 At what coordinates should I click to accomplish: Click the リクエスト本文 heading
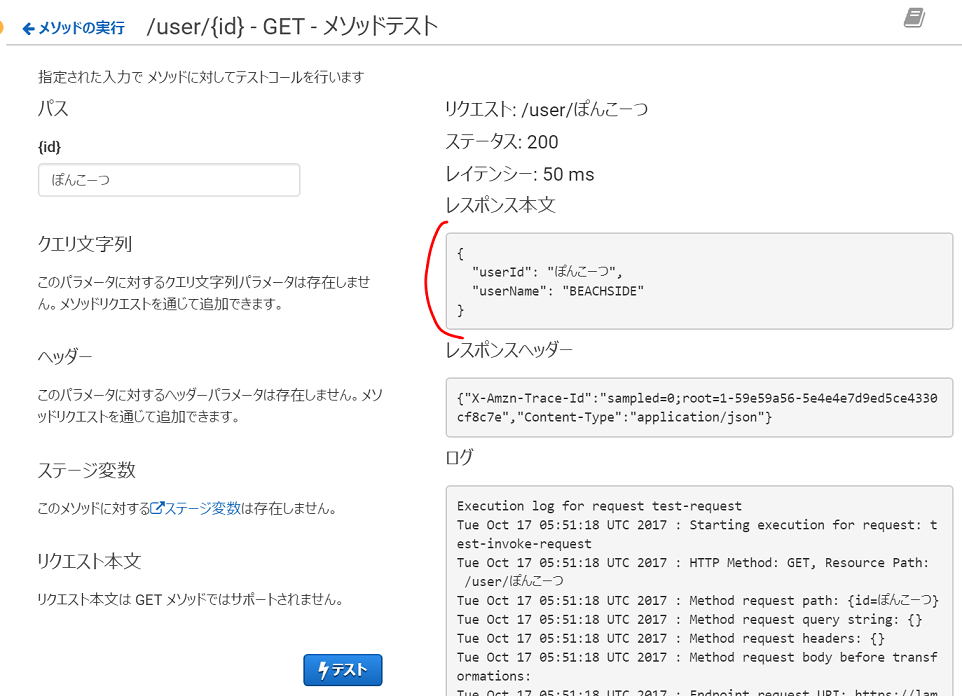tap(90, 561)
